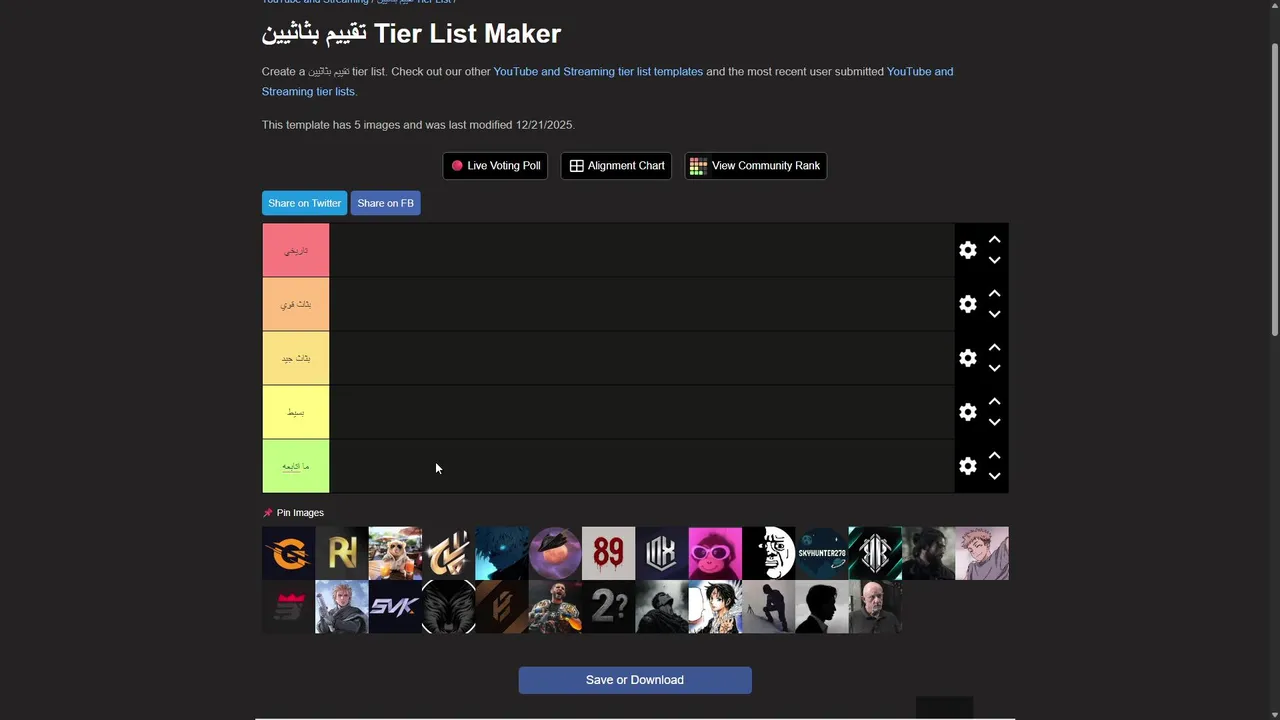Select the black wolf circle image
The height and width of the screenshot is (720, 1280).
pos(448,607)
